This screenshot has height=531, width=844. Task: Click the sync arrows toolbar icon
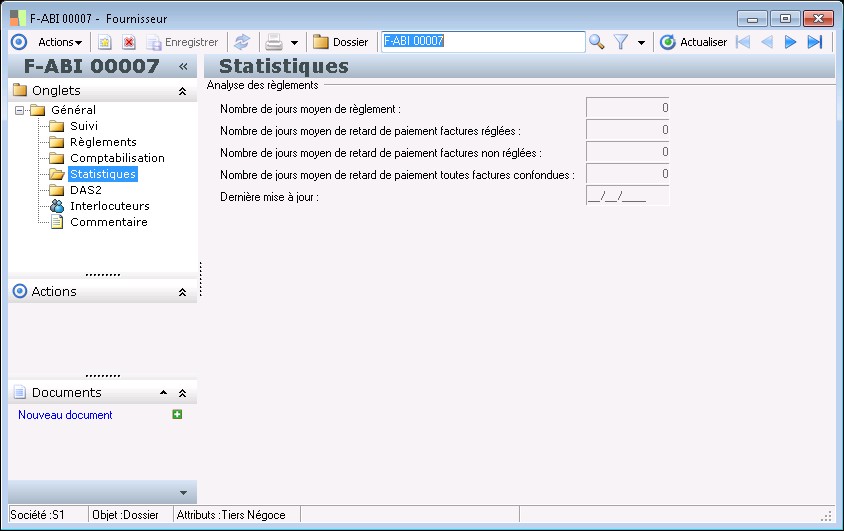pyautogui.click(x=242, y=42)
